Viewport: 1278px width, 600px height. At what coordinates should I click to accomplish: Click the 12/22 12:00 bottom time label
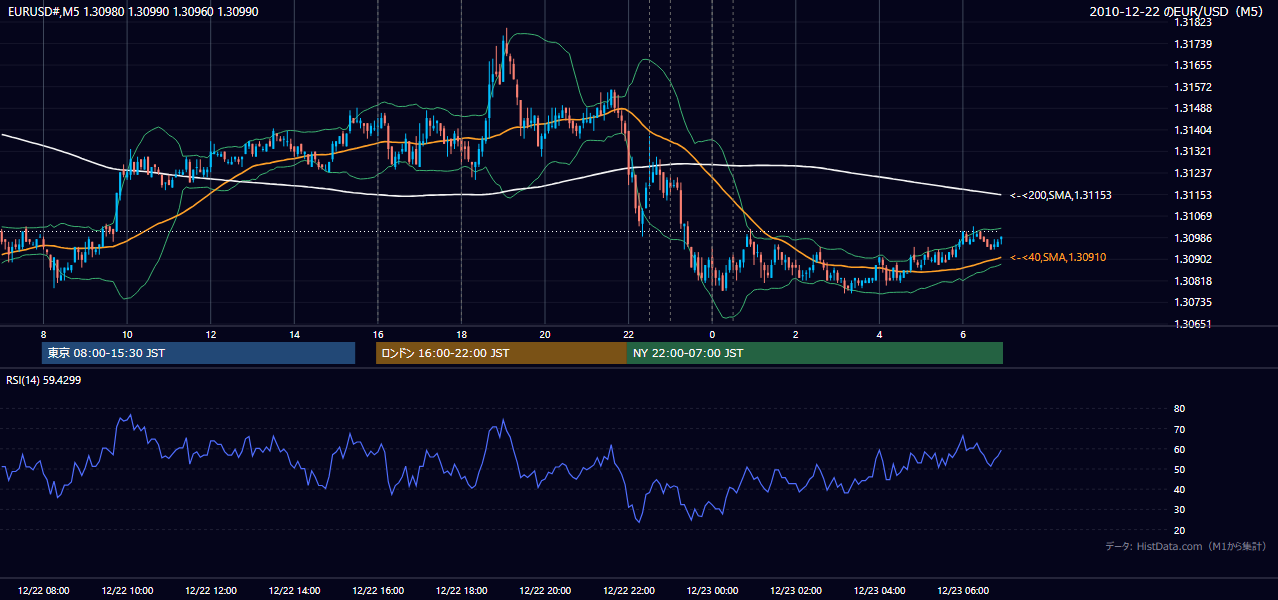click(211, 591)
